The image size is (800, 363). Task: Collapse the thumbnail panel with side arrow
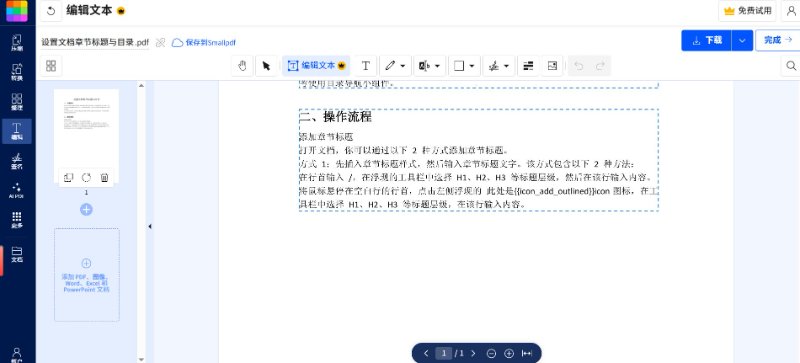[x=149, y=226]
